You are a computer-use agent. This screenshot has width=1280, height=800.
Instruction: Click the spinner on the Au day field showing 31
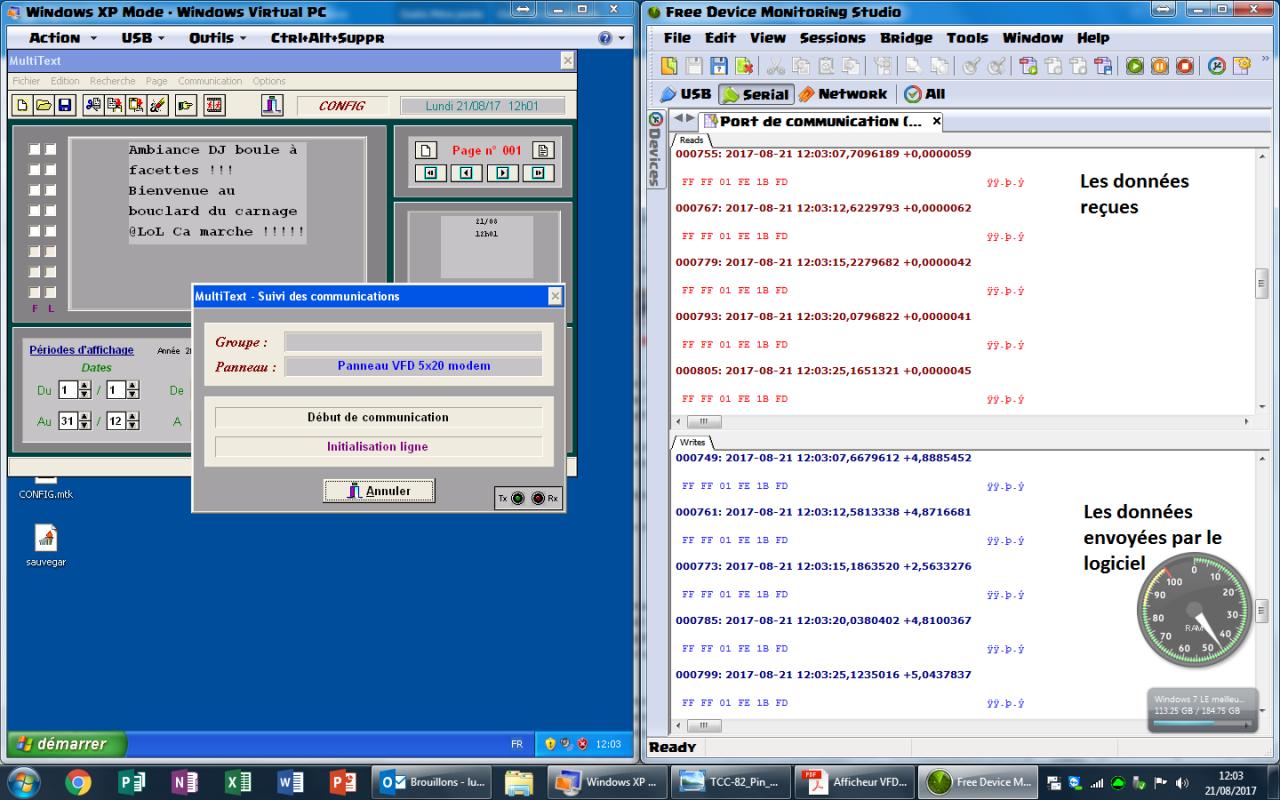[84, 422]
